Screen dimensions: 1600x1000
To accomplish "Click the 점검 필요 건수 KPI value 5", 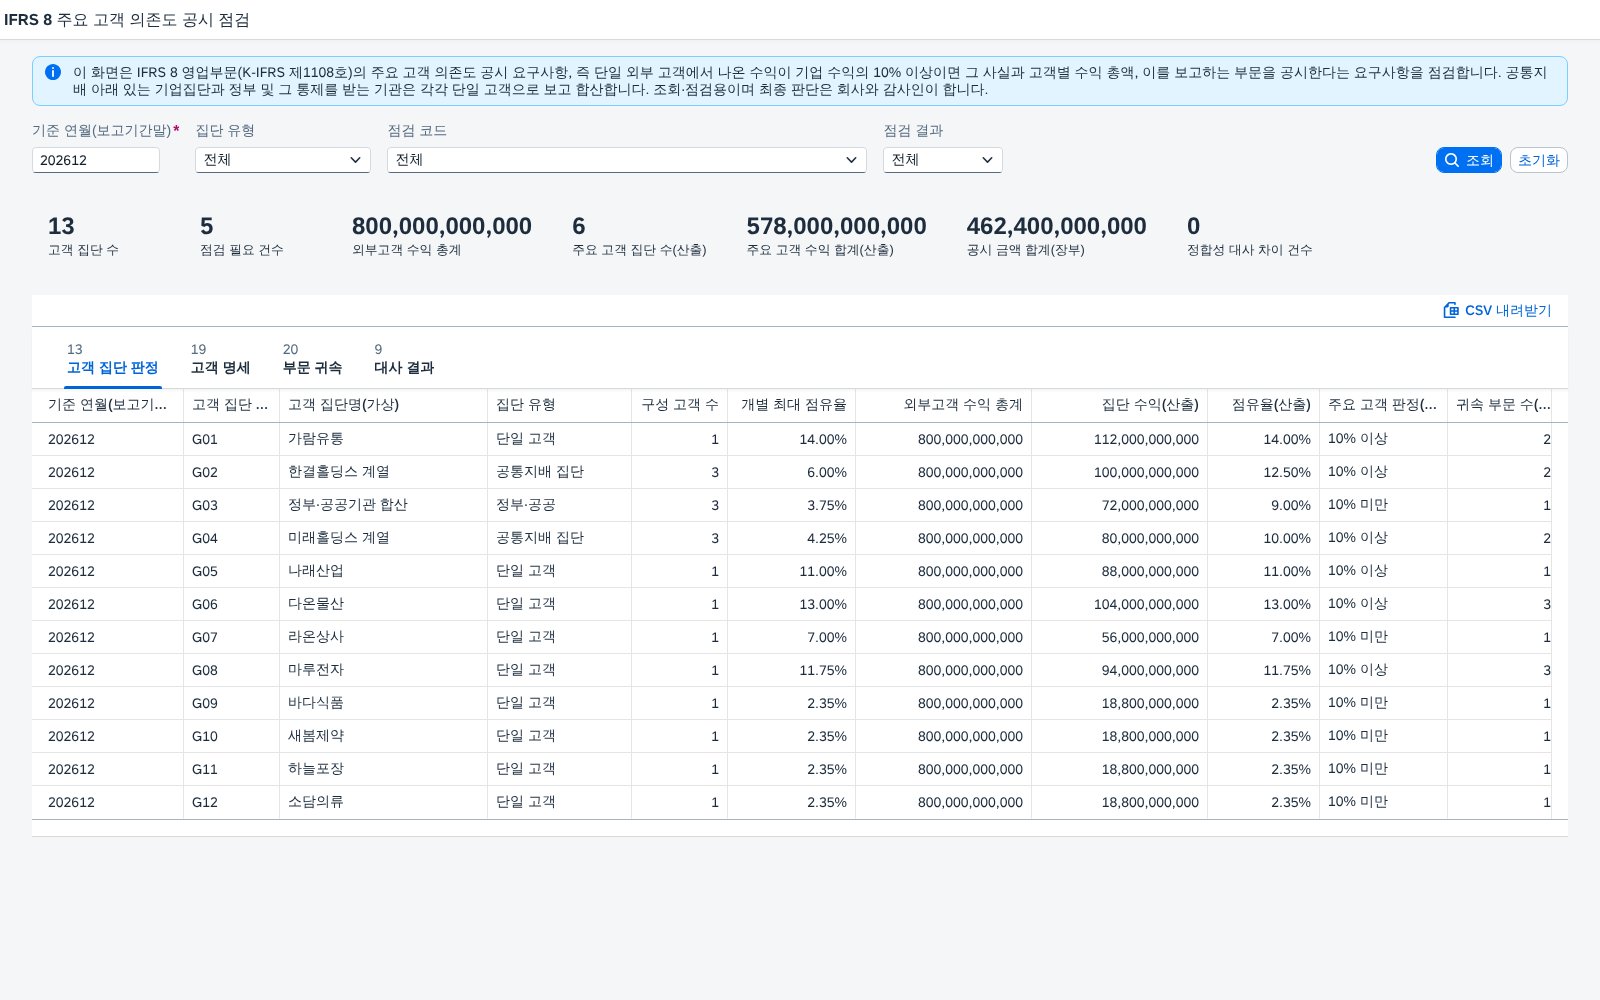I will 207,226.
